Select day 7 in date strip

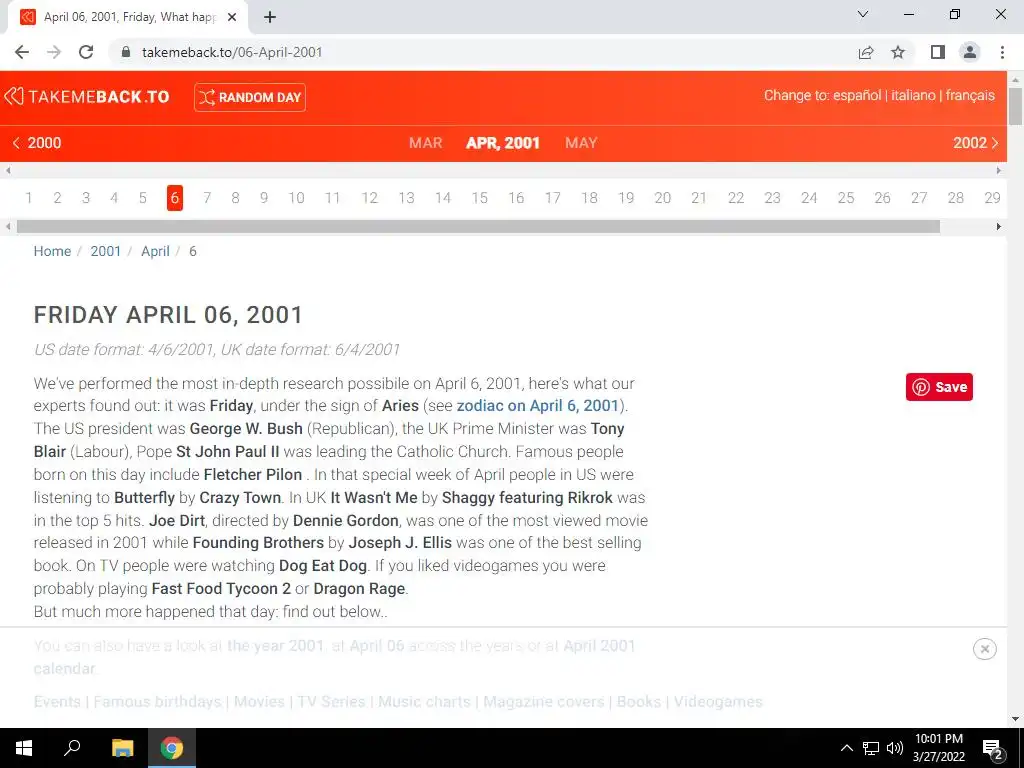click(x=207, y=198)
